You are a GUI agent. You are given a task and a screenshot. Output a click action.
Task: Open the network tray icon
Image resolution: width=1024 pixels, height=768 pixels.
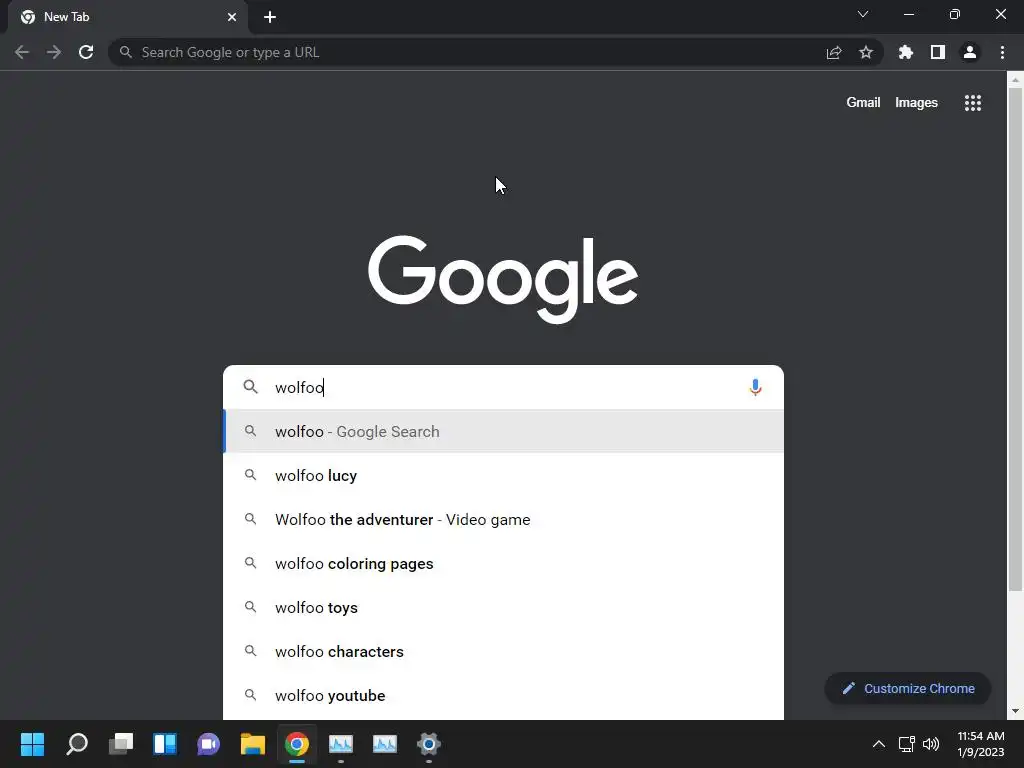[x=906, y=744]
